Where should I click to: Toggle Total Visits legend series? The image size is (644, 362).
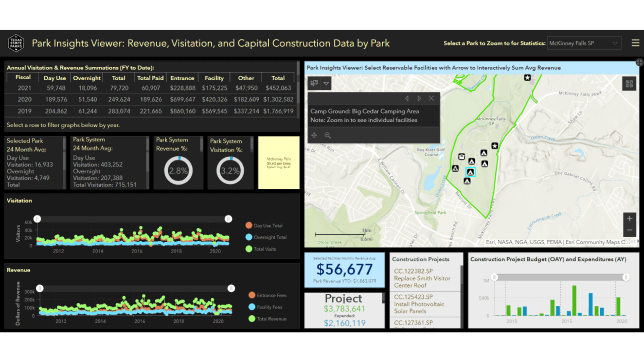261,249
